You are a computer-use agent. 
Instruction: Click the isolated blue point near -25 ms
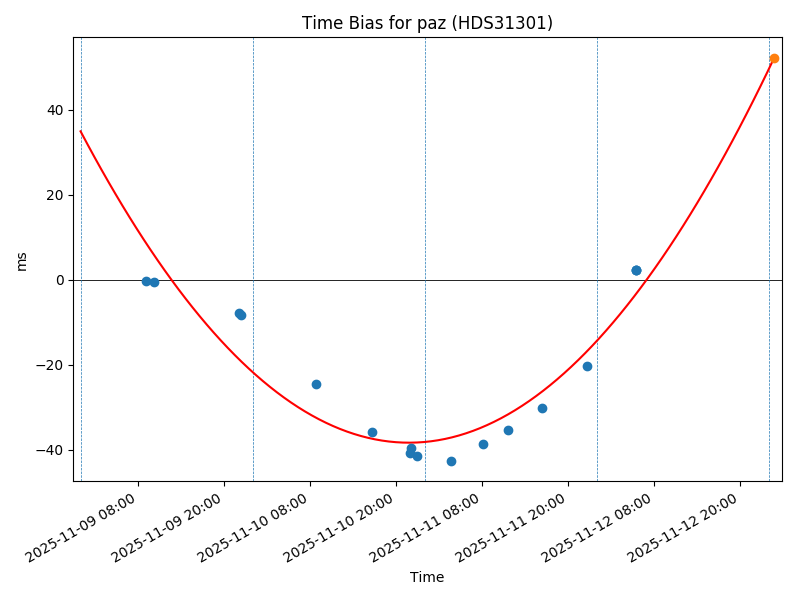pyautogui.click(x=316, y=384)
